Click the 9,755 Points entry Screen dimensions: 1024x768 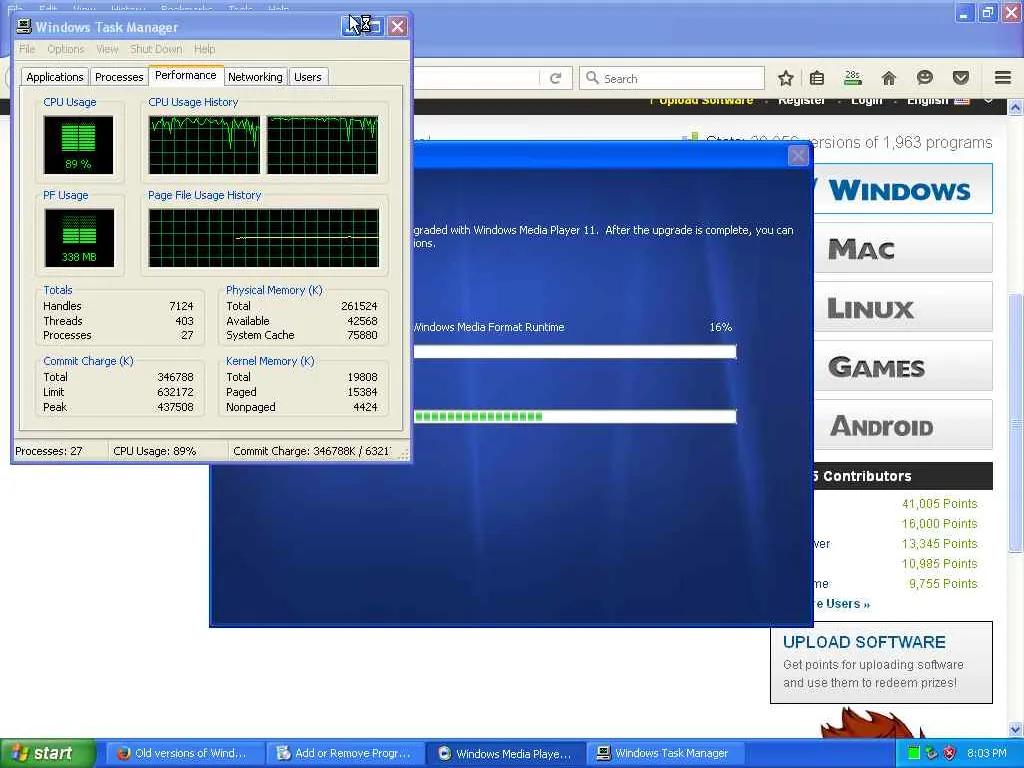pyautogui.click(x=943, y=583)
